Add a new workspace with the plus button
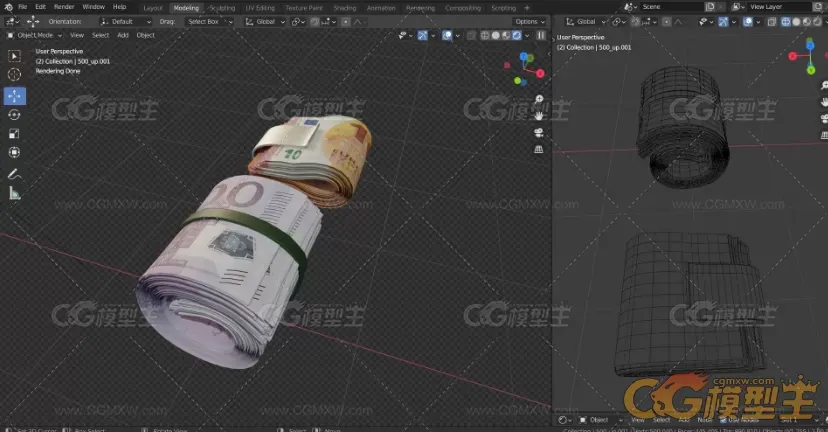828x432 pixels. [x=526, y=8]
